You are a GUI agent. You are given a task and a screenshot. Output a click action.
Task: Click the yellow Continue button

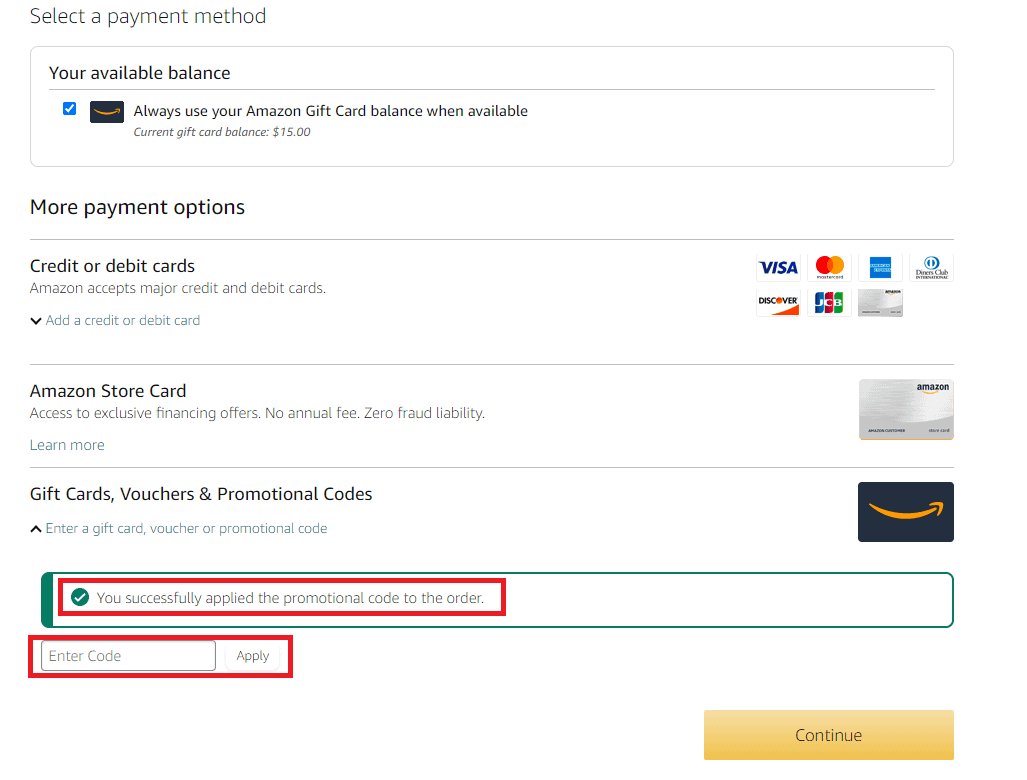tap(829, 735)
